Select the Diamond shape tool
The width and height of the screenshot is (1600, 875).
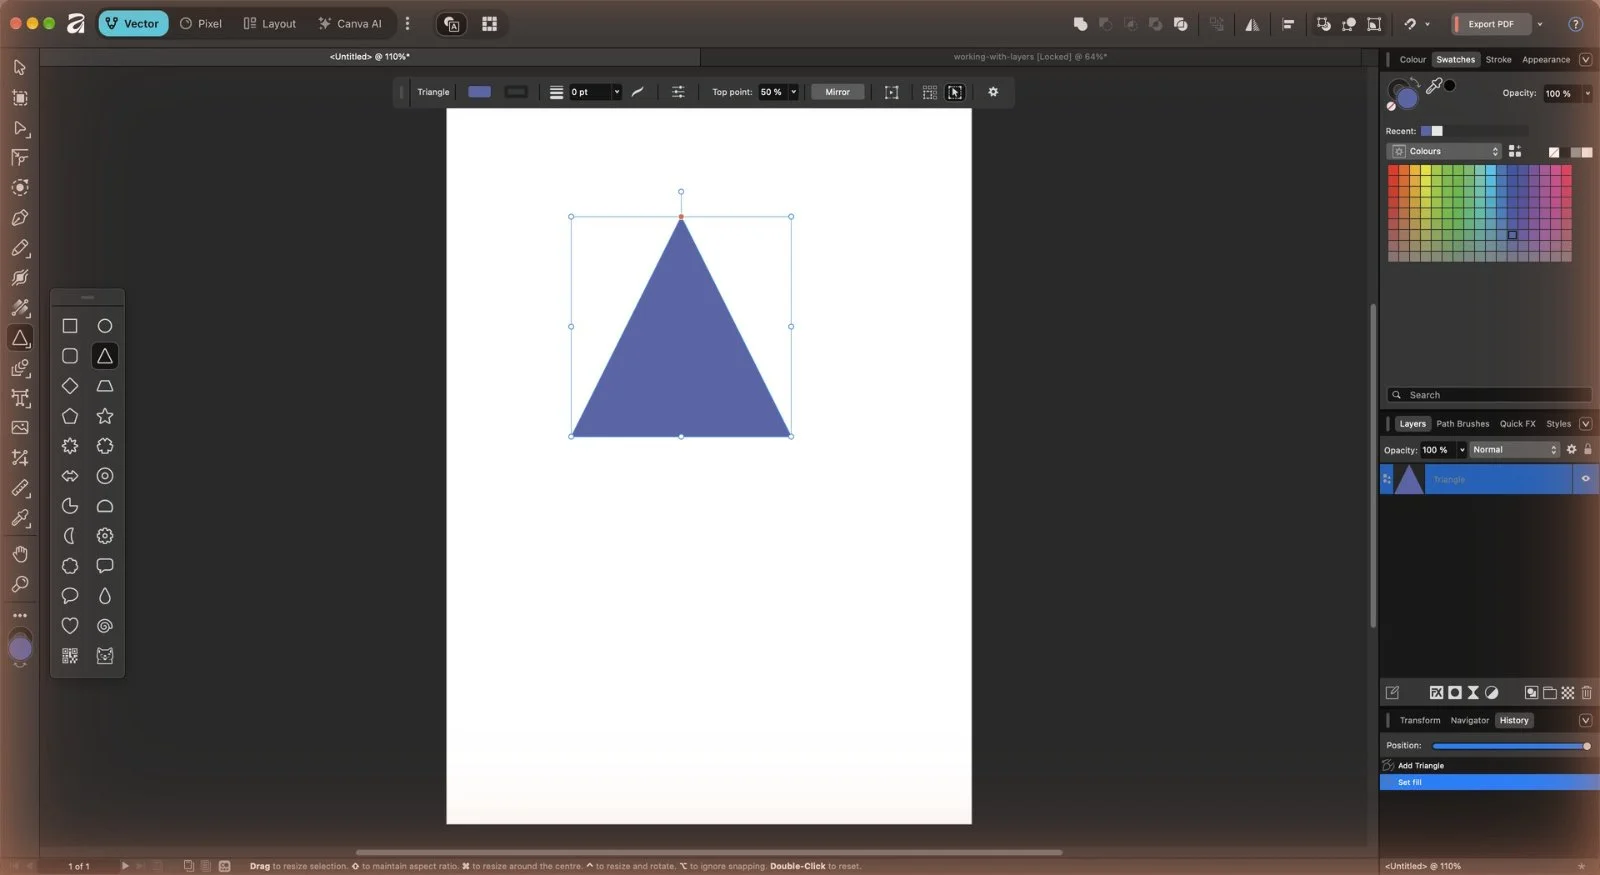click(70, 386)
